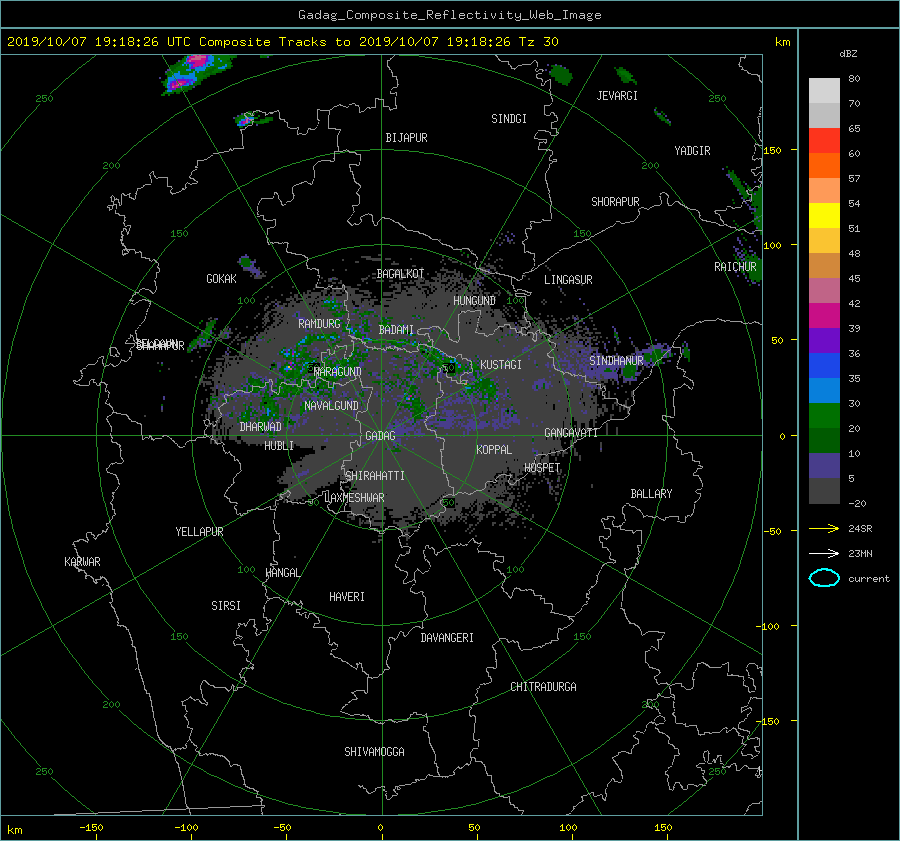This screenshot has width=900, height=841.
Task: Click the JEVARGI city label
Action: point(617,96)
